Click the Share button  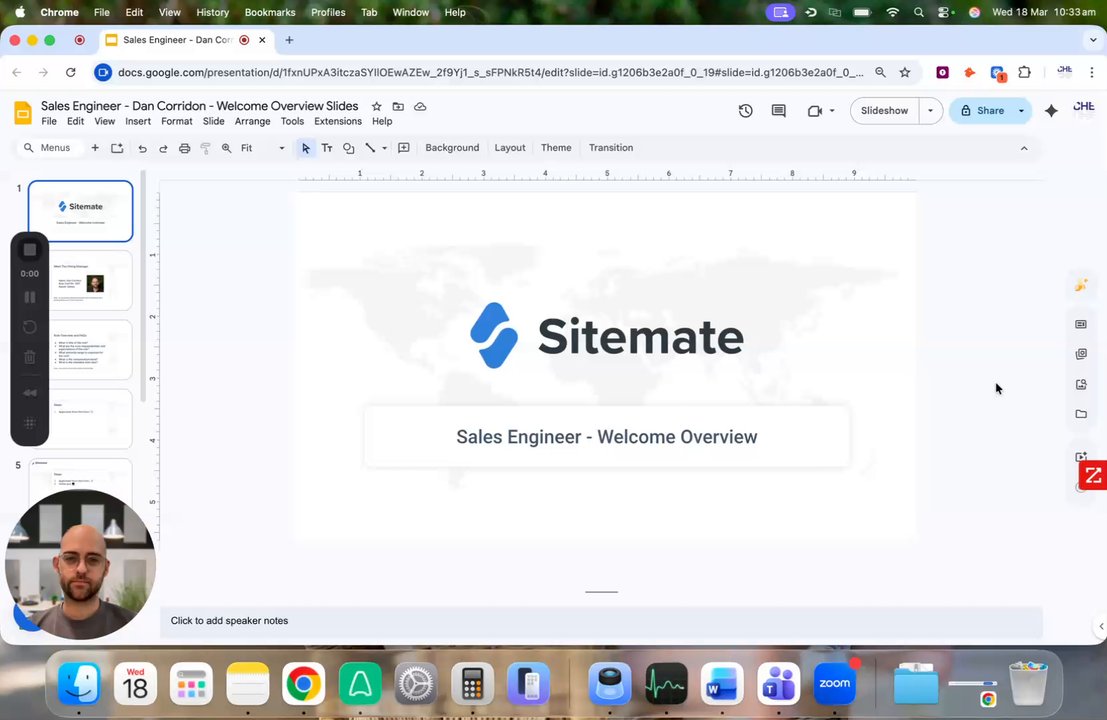(982, 111)
